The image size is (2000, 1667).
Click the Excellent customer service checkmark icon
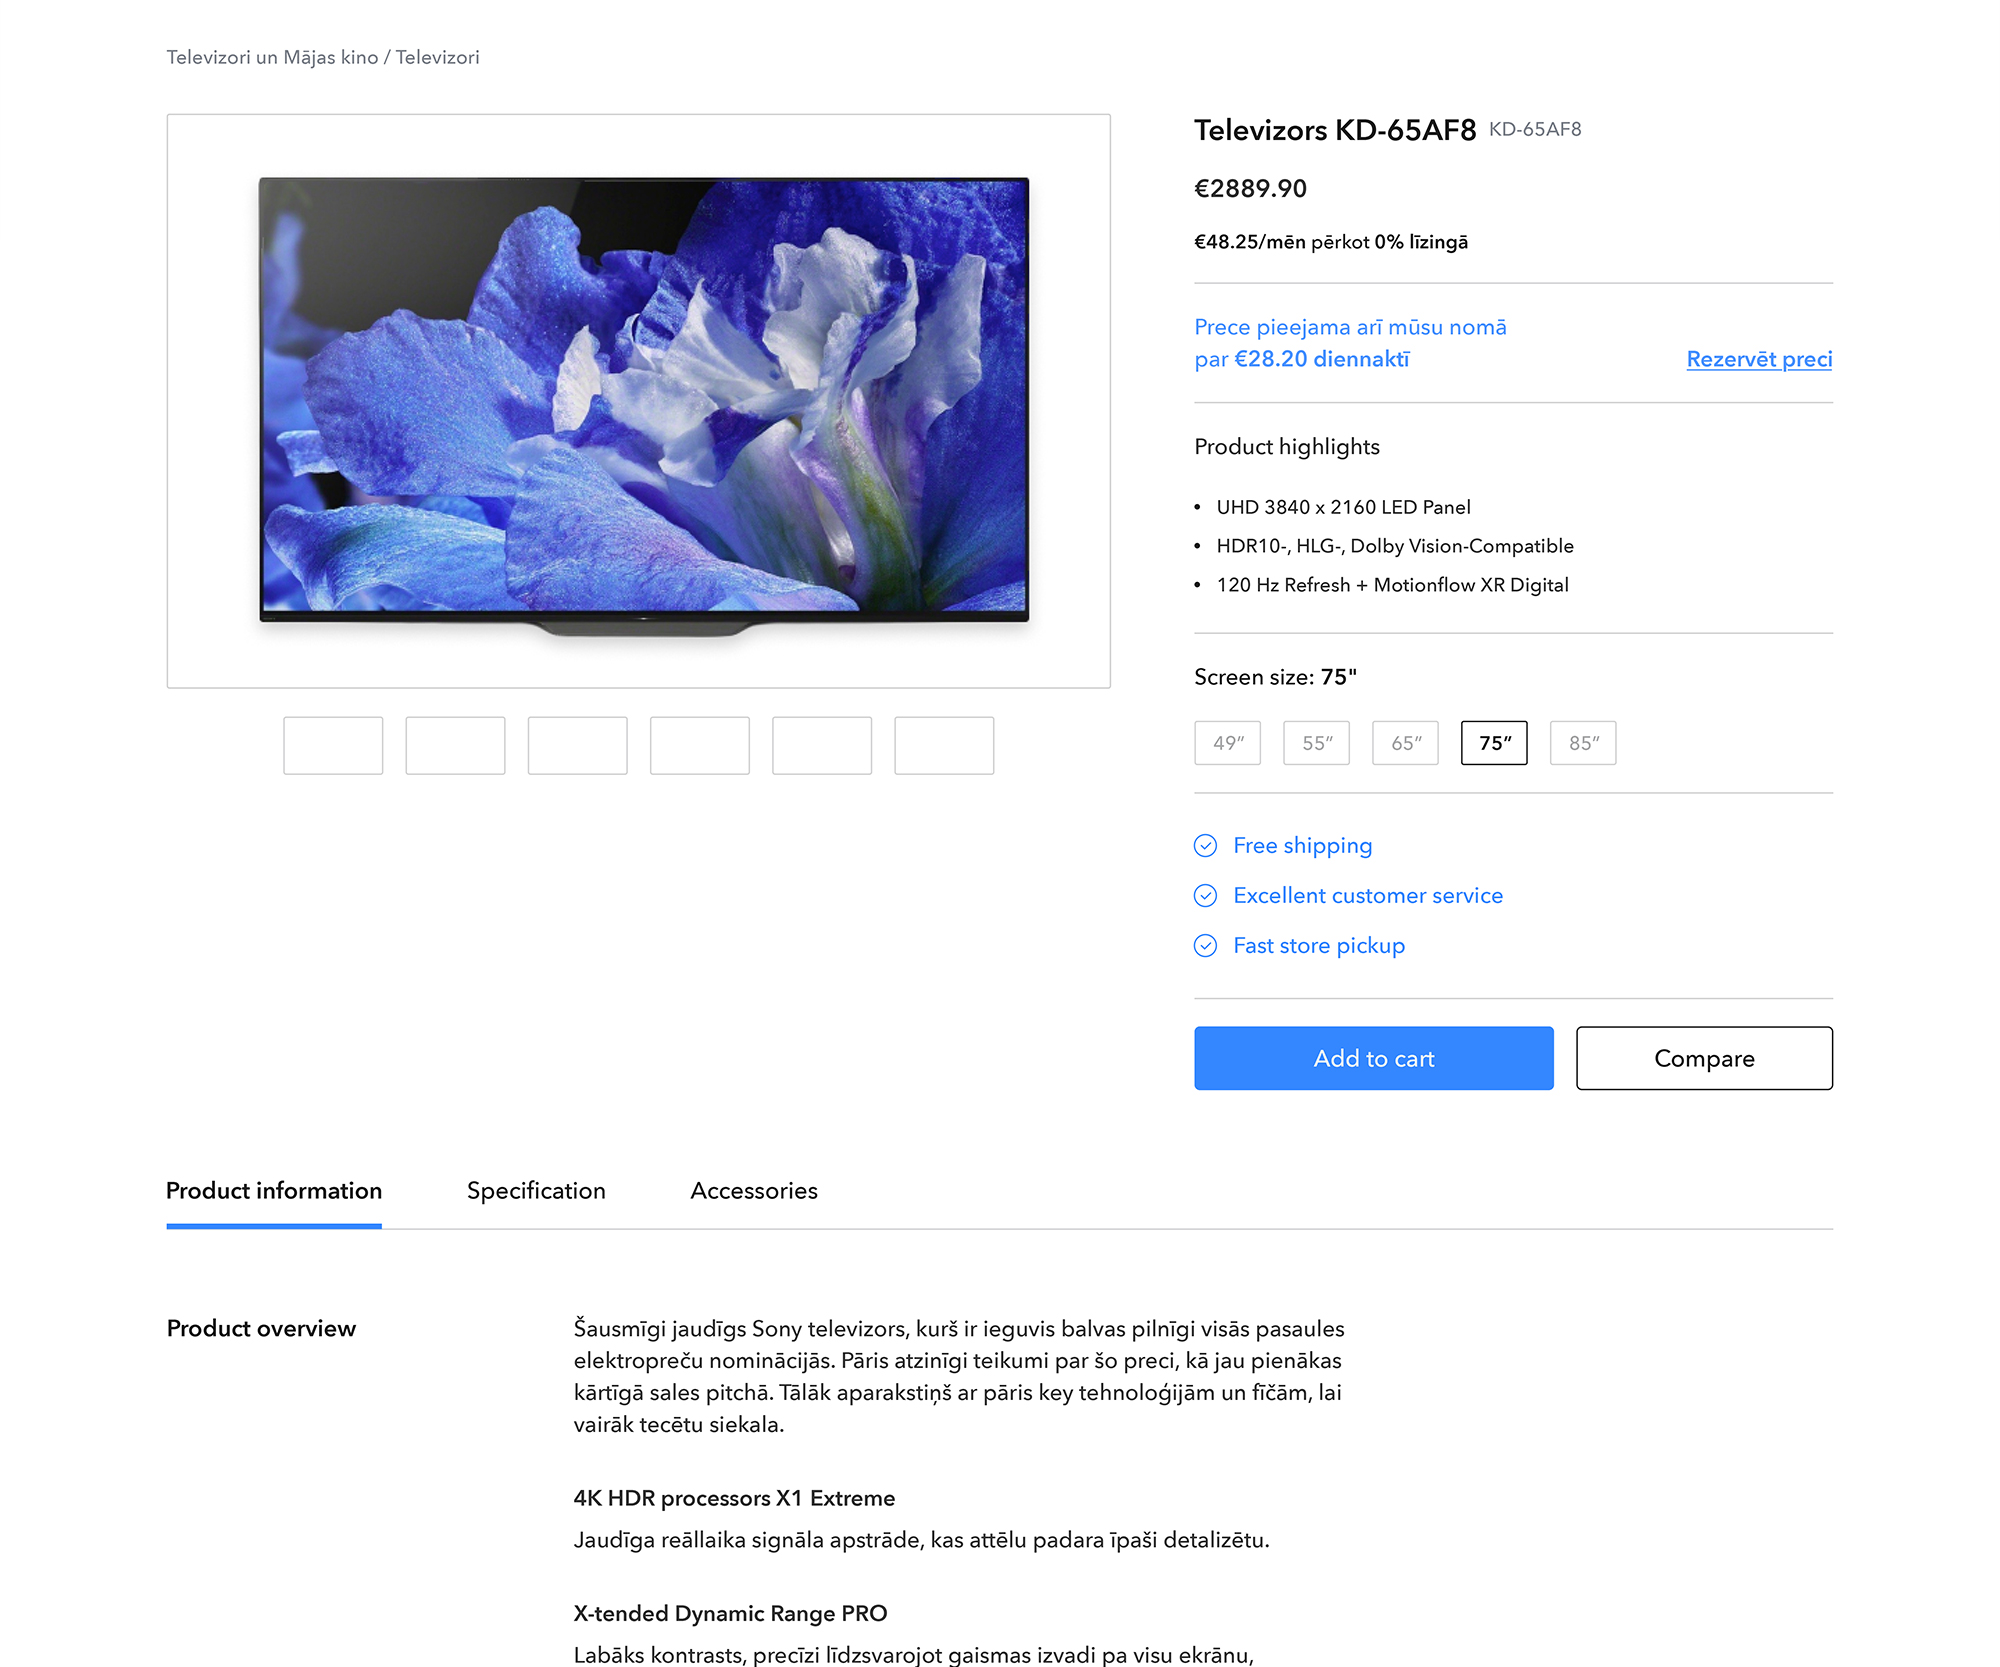1205,896
